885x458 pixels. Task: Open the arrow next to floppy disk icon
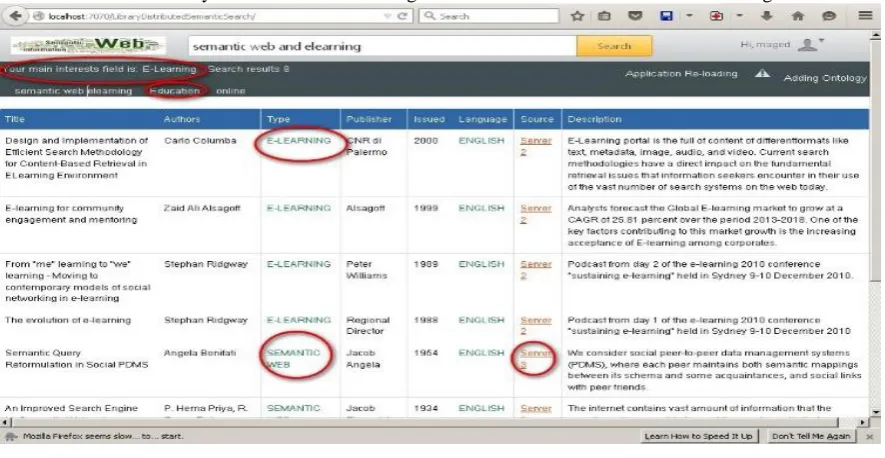coord(689,16)
